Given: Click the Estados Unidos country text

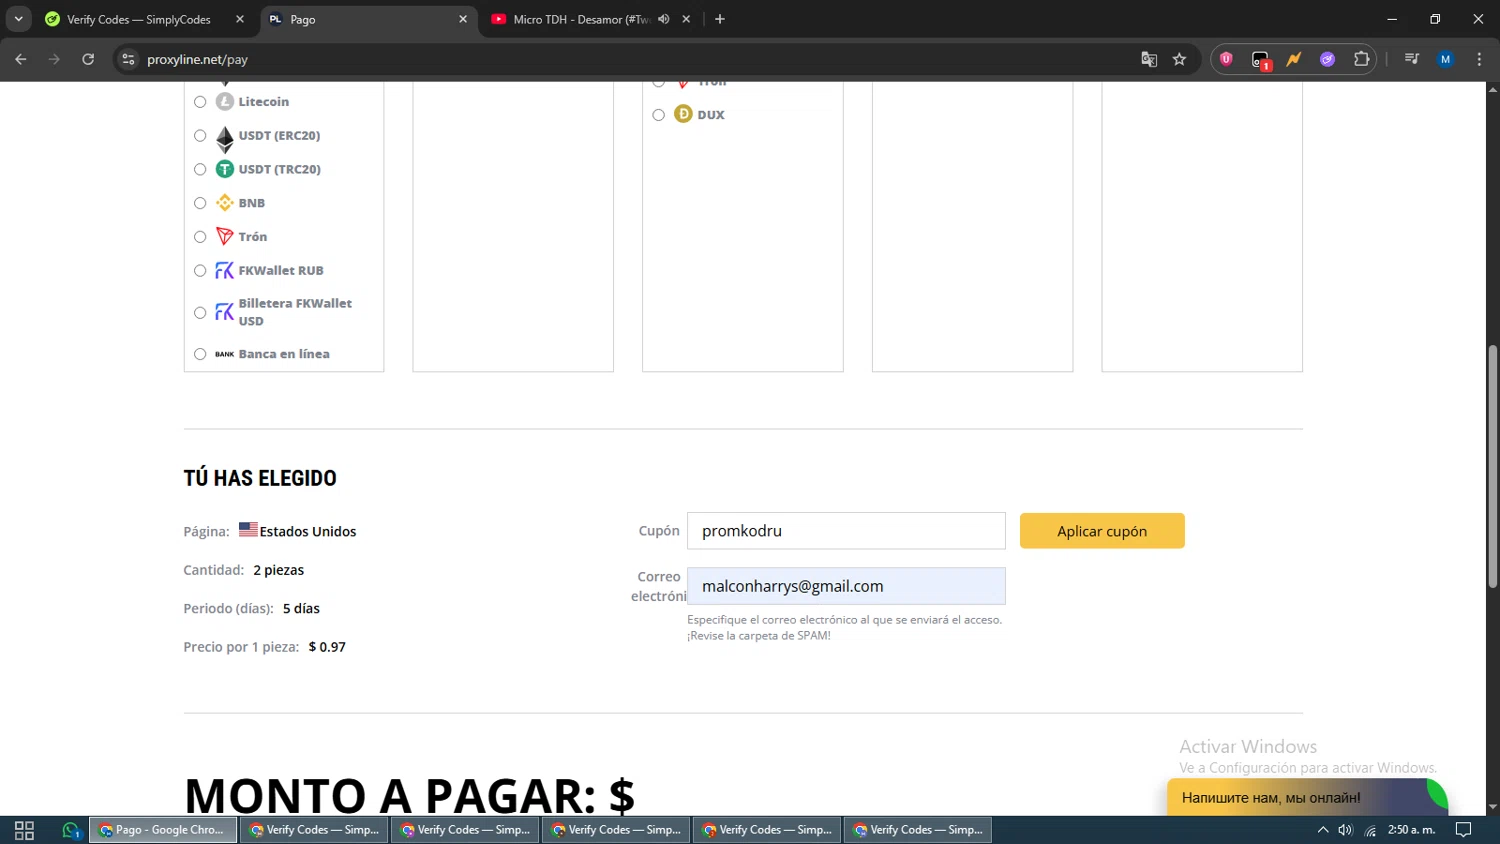Looking at the screenshot, I should [x=308, y=532].
